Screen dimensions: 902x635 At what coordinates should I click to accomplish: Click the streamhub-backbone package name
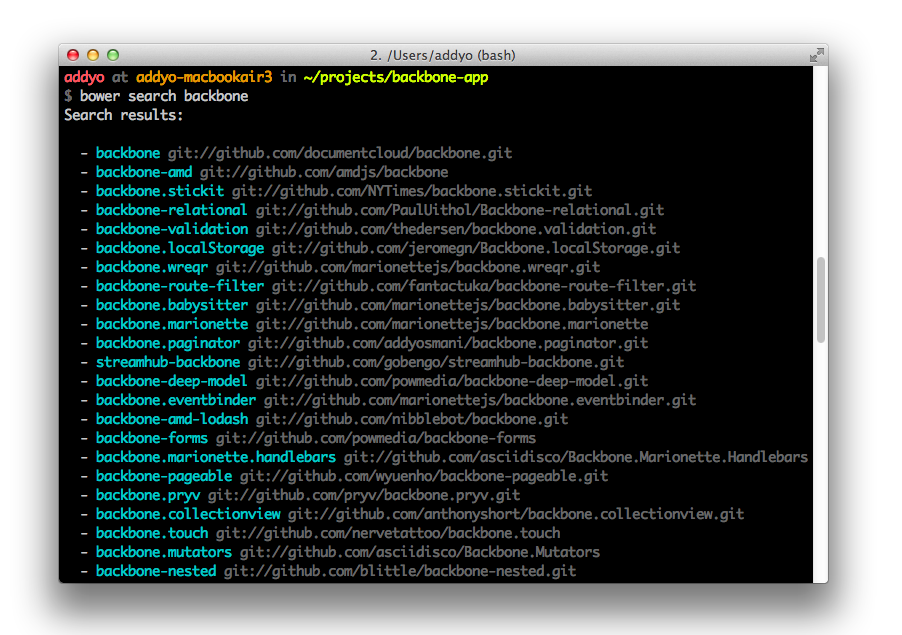167,362
